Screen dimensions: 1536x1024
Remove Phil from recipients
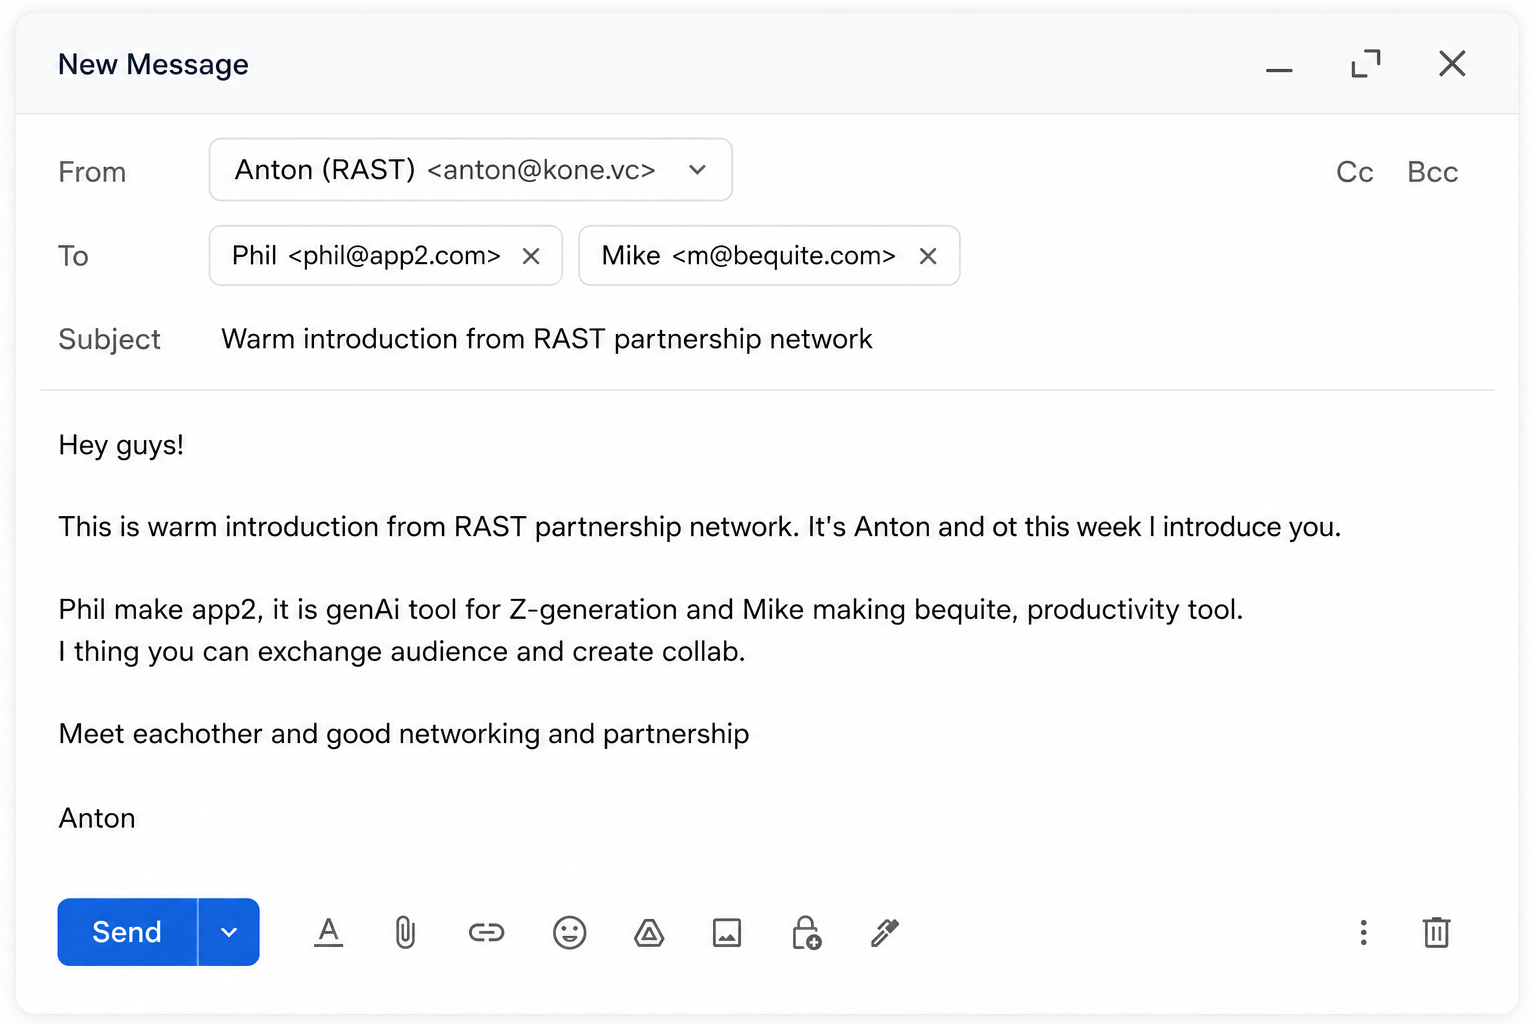531,256
